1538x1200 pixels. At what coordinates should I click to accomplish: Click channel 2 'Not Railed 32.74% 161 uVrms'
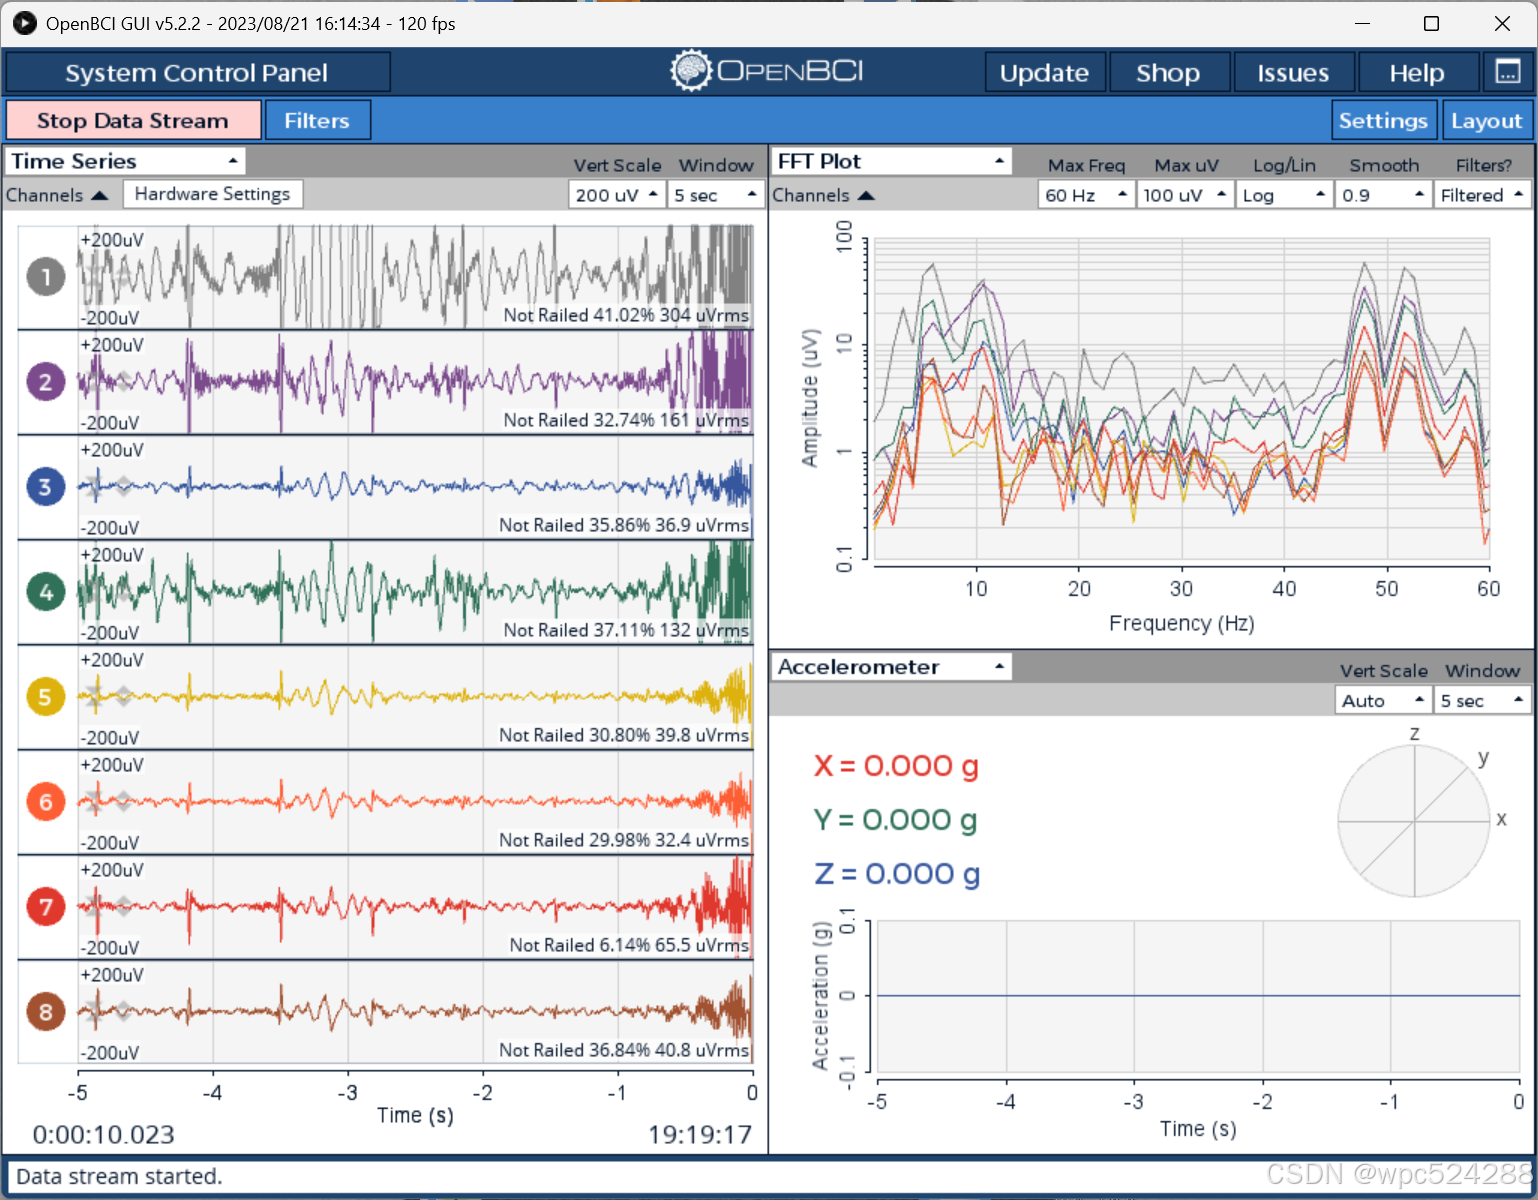626,420
